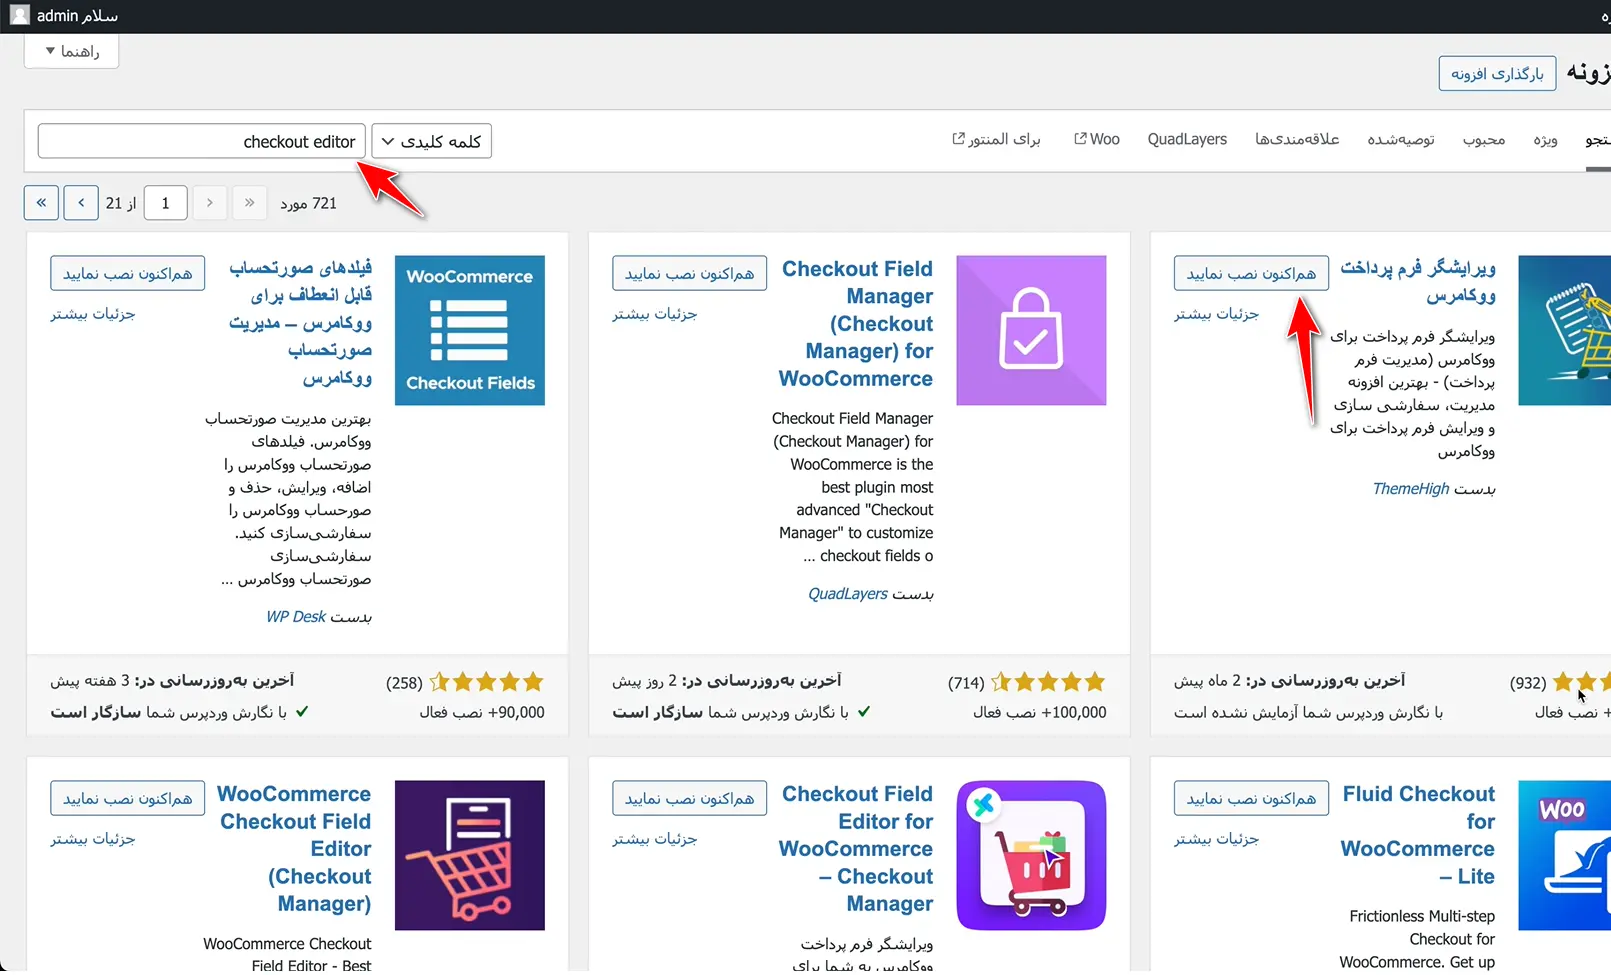Click the disabled previous page arrow
This screenshot has height=975, width=1611.
point(209,203)
